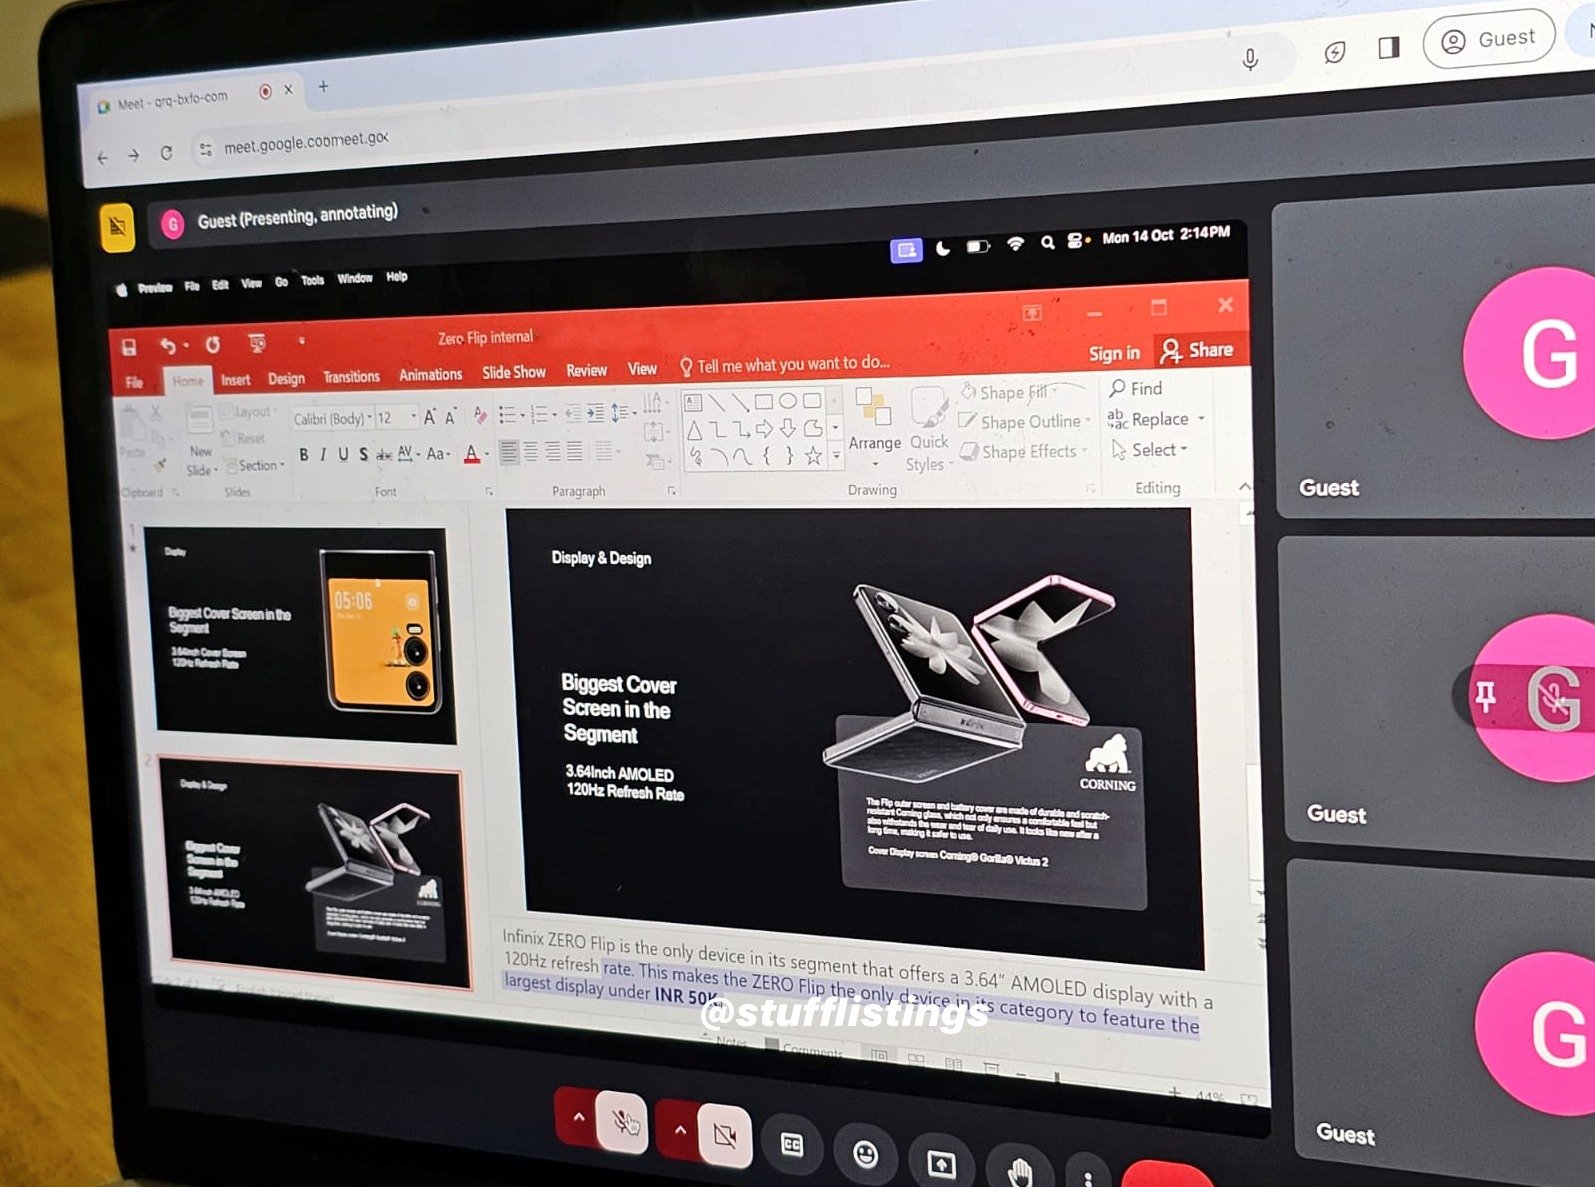The image size is (1595, 1187).
Task: Click the macOS Spotlight search icon
Action: click(1047, 242)
